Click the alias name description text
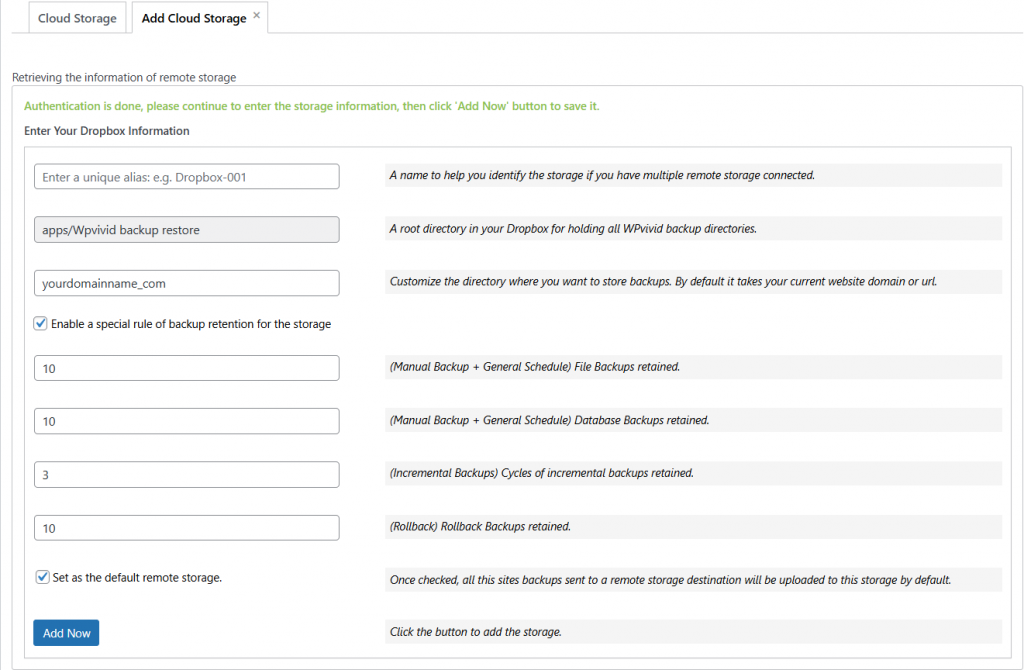 click(x=602, y=175)
